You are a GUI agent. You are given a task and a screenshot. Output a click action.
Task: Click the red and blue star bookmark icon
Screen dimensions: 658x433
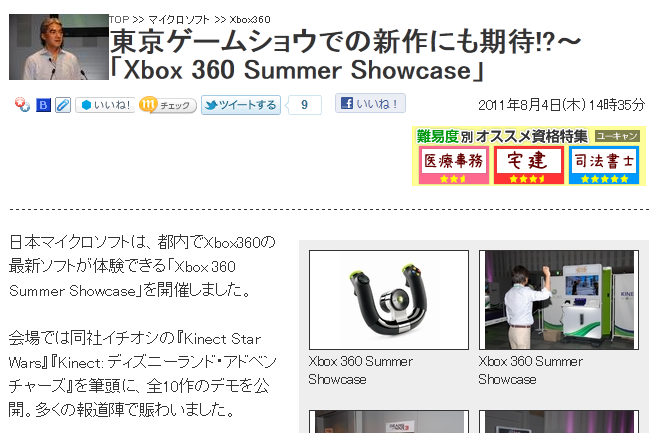pos(22,104)
